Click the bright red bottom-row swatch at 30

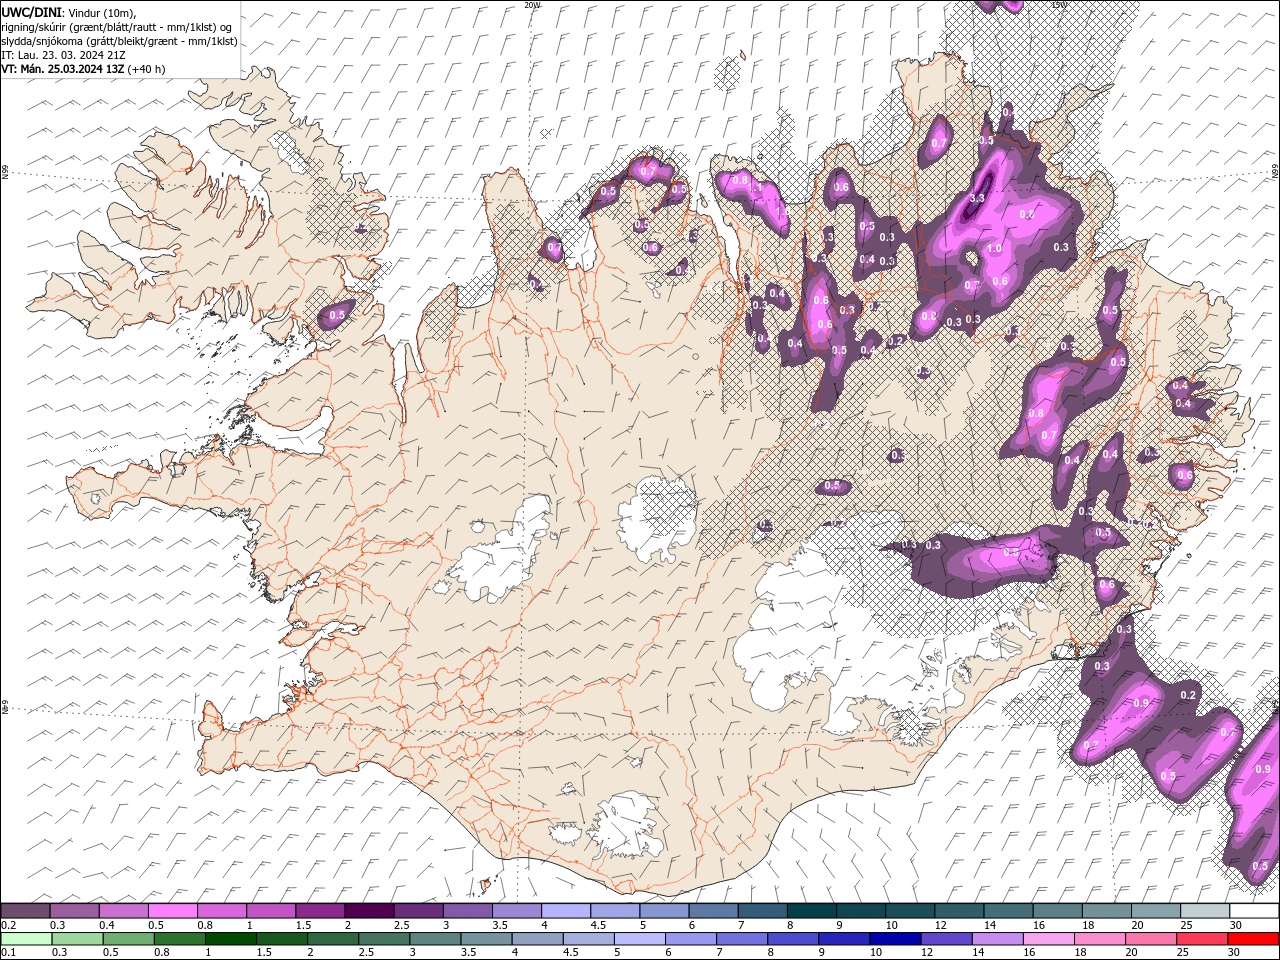point(1252,939)
